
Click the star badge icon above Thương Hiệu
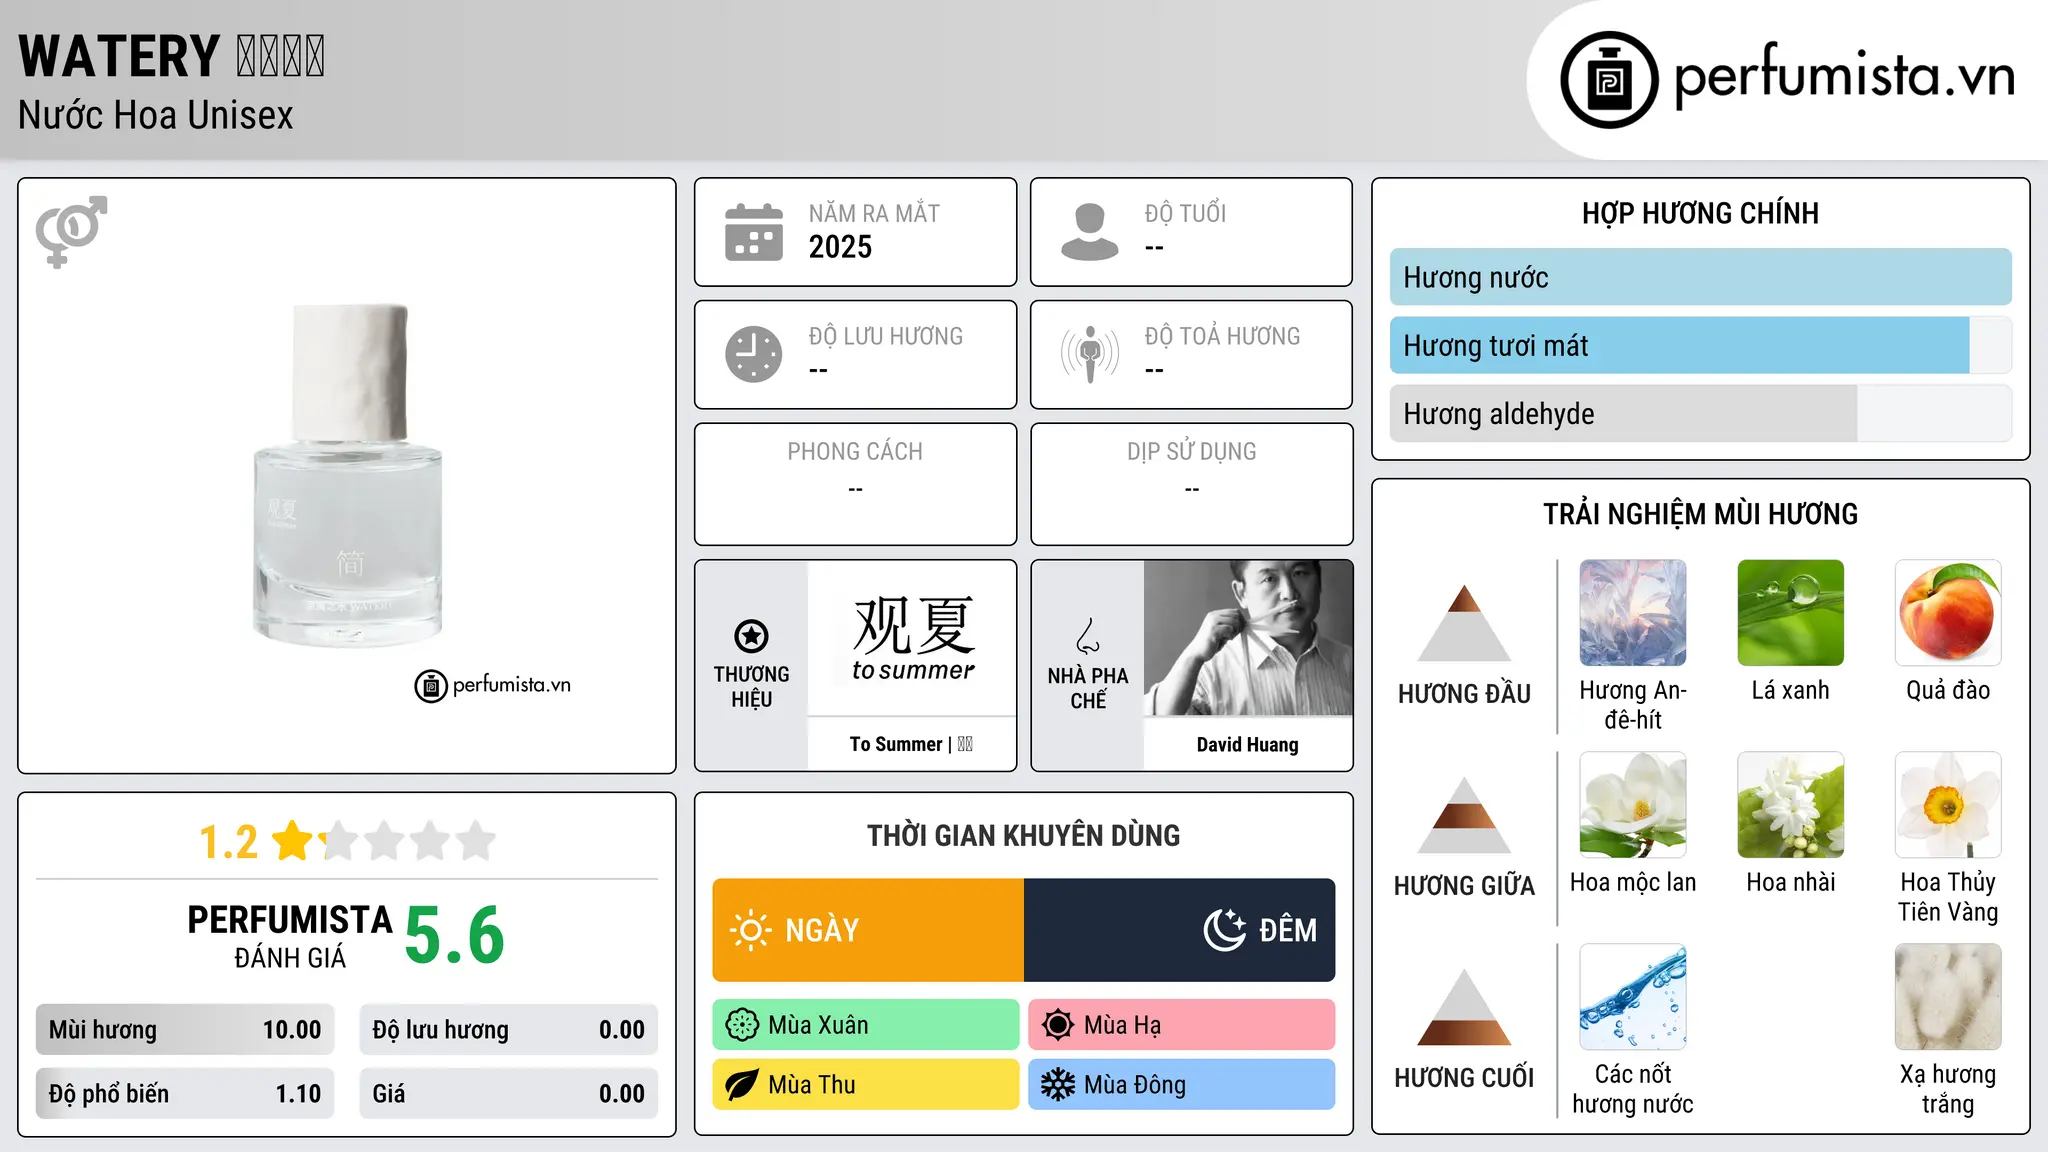click(x=751, y=636)
